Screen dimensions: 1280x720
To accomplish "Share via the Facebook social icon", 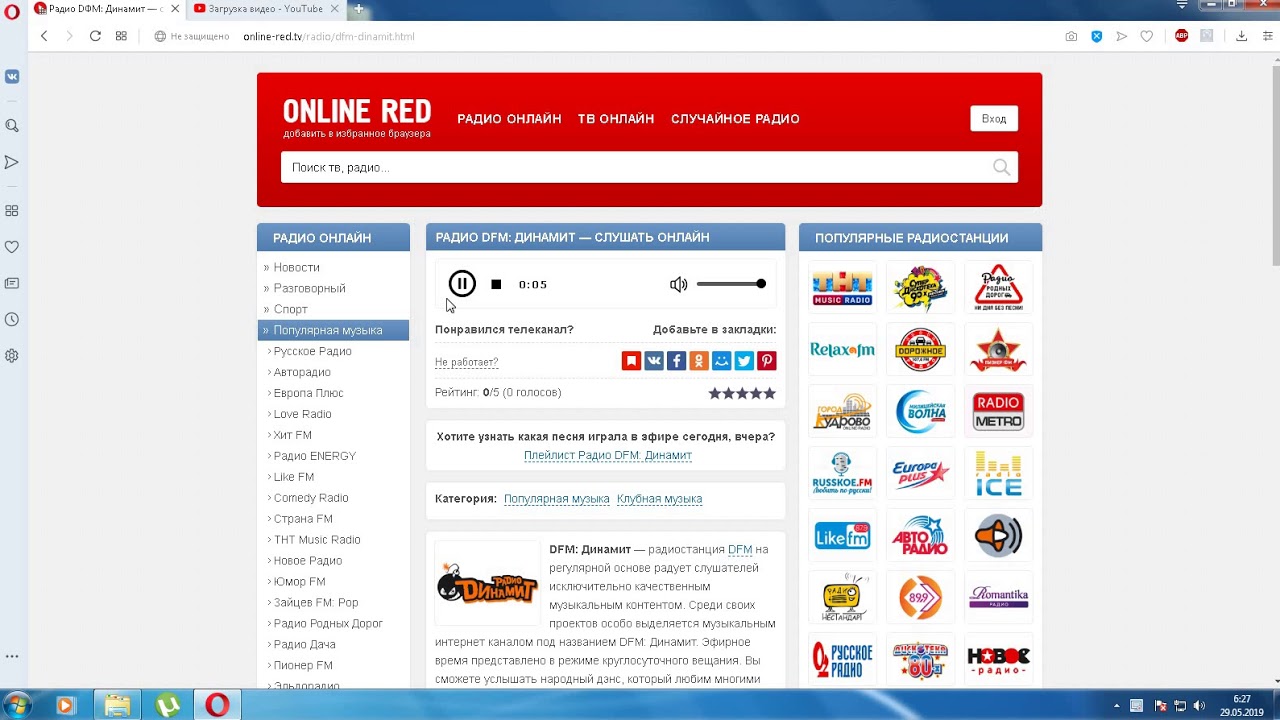I will click(676, 361).
